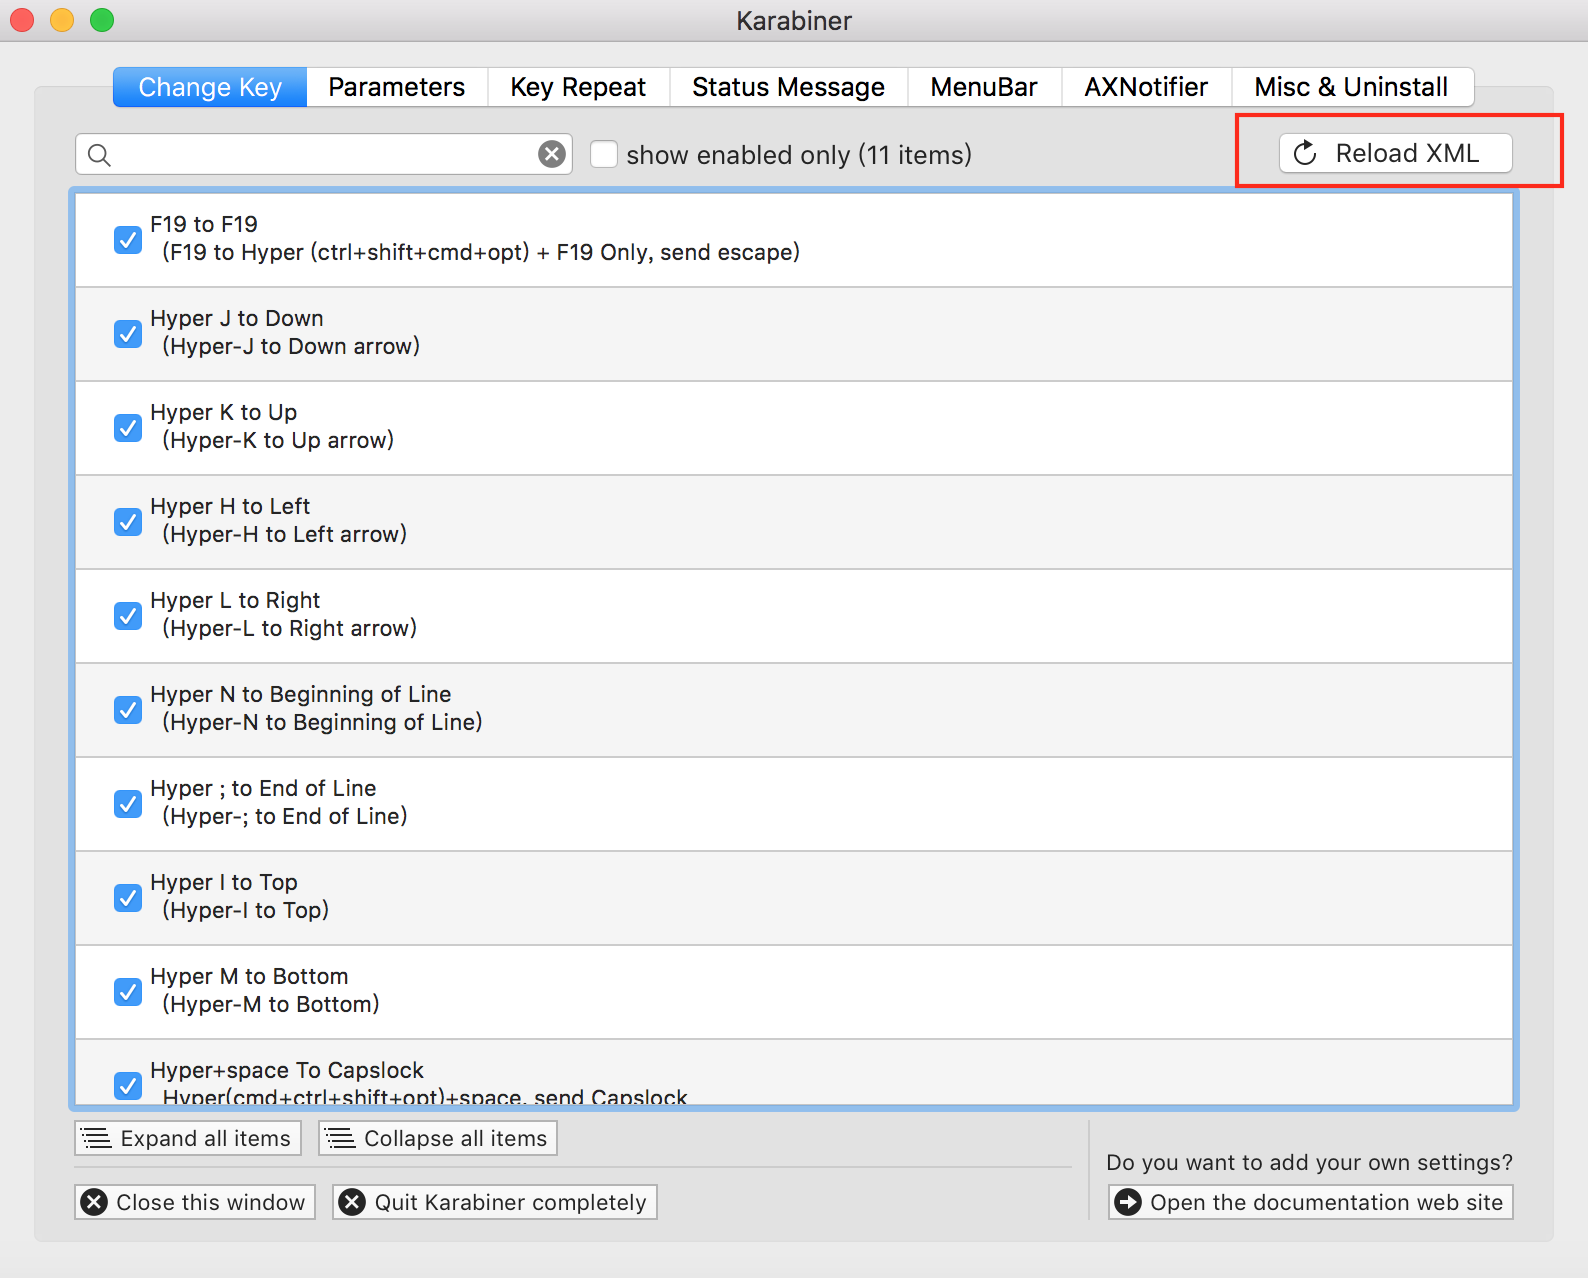The image size is (1588, 1278).
Task: Click the Reload XML circular arrow icon
Action: (x=1305, y=153)
